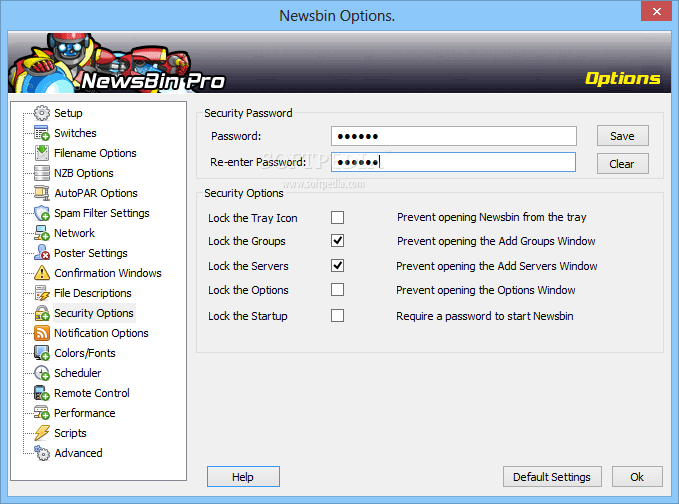Click the Save password button
This screenshot has height=504, width=679.
(622, 136)
